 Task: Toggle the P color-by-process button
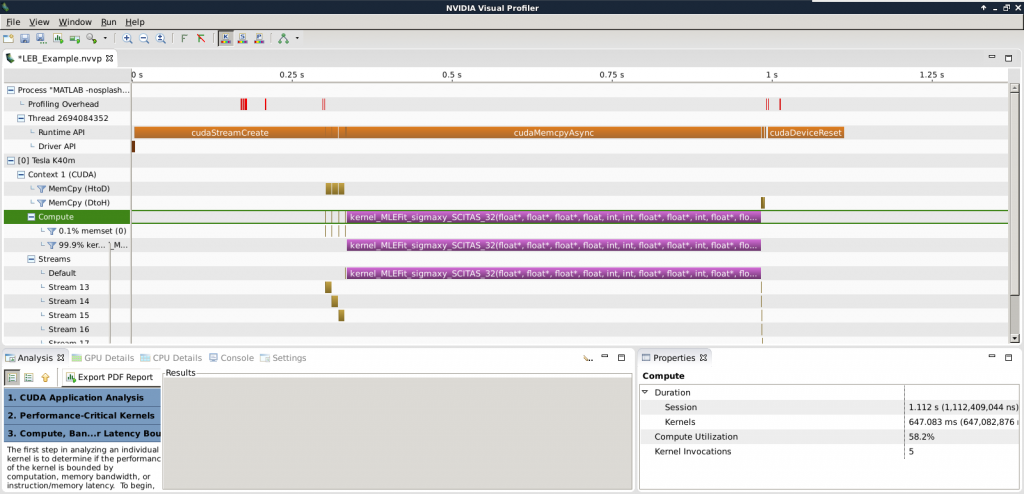click(x=259, y=38)
